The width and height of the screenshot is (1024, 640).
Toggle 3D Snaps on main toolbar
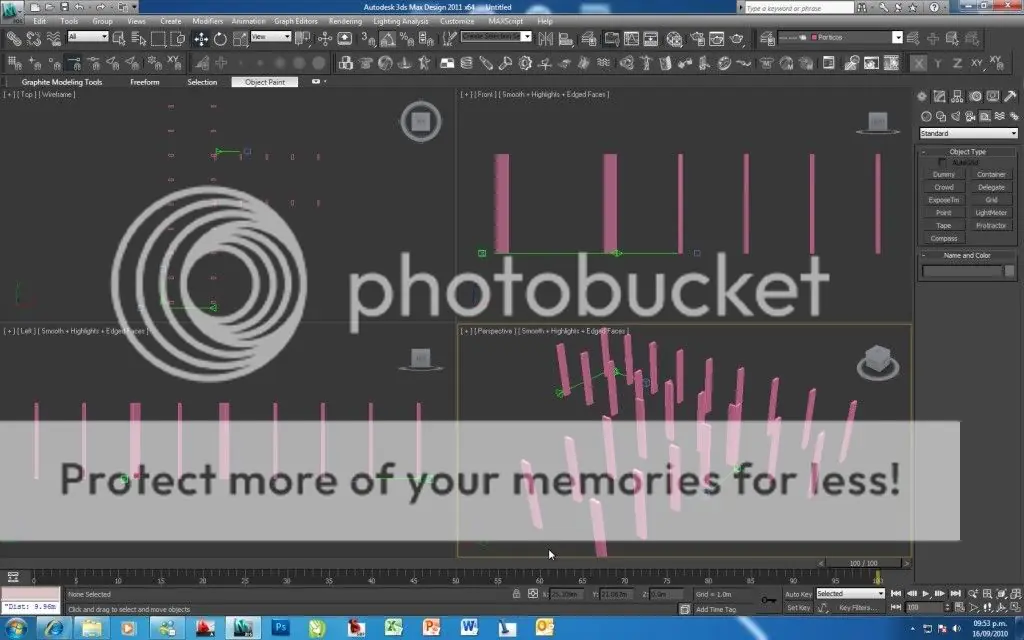[x=368, y=39]
